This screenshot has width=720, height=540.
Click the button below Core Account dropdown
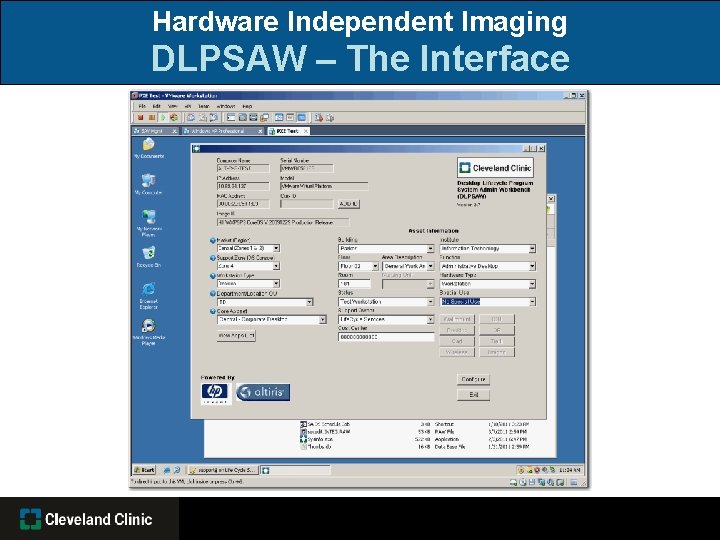[236, 336]
